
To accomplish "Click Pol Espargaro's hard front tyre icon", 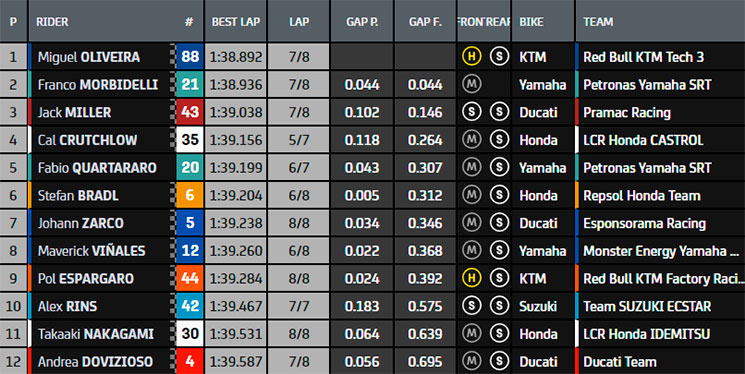I will [471, 278].
